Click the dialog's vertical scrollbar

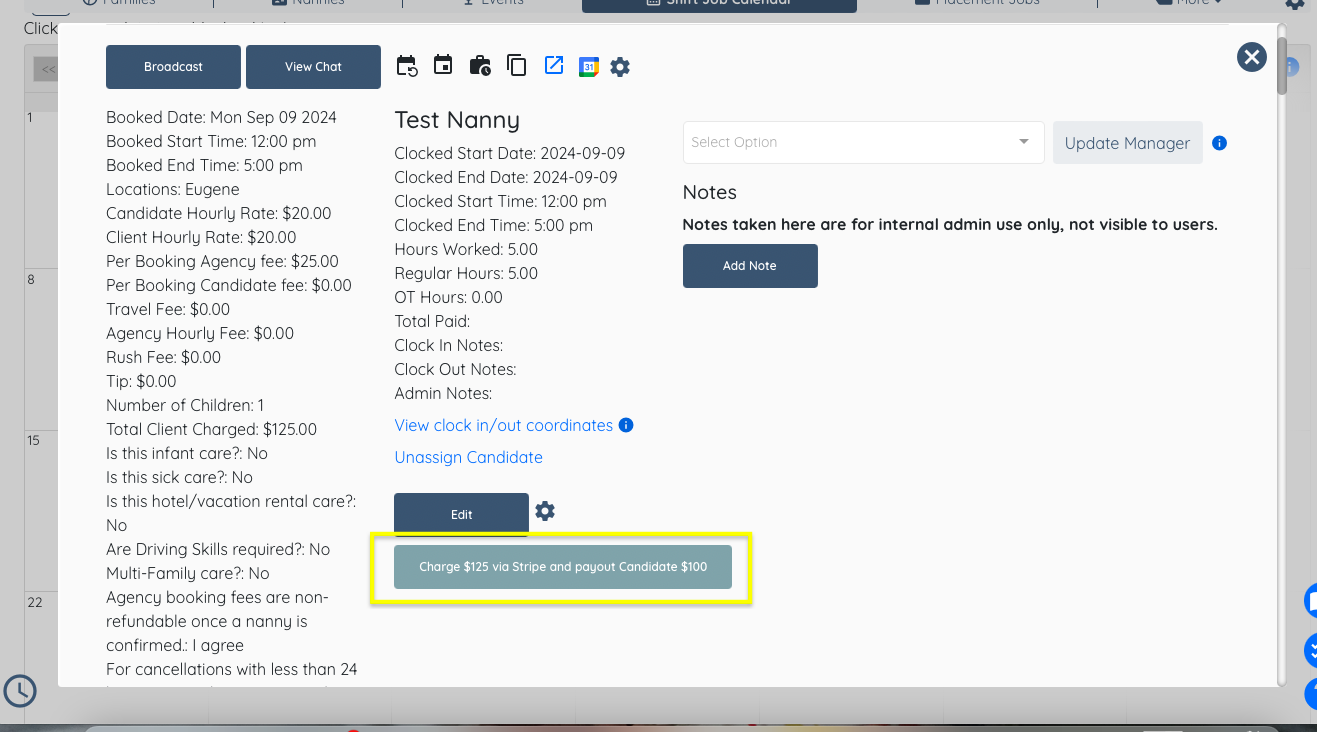pyautogui.click(x=1282, y=65)
